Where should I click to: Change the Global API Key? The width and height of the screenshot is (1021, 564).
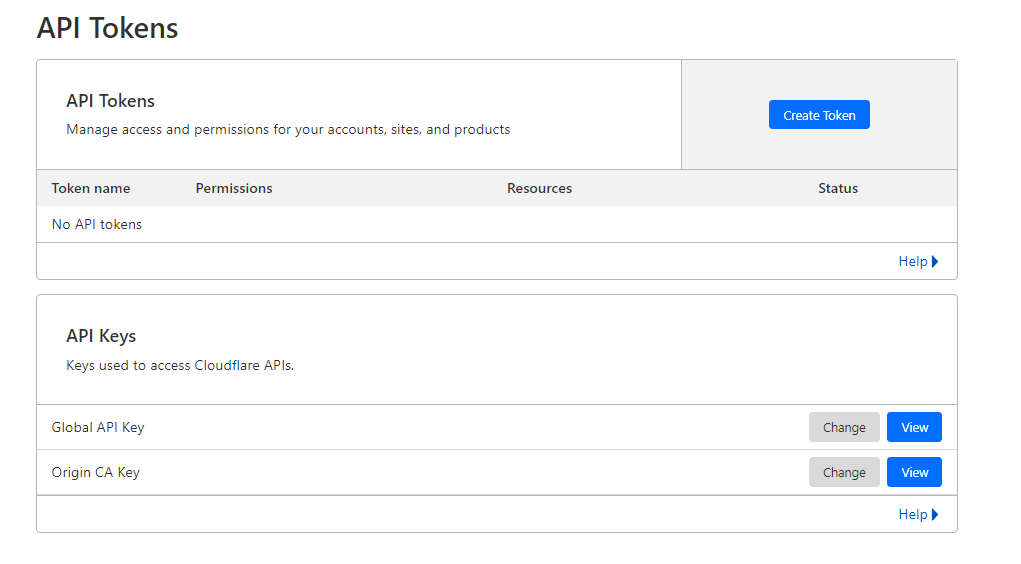pos(844,427)
